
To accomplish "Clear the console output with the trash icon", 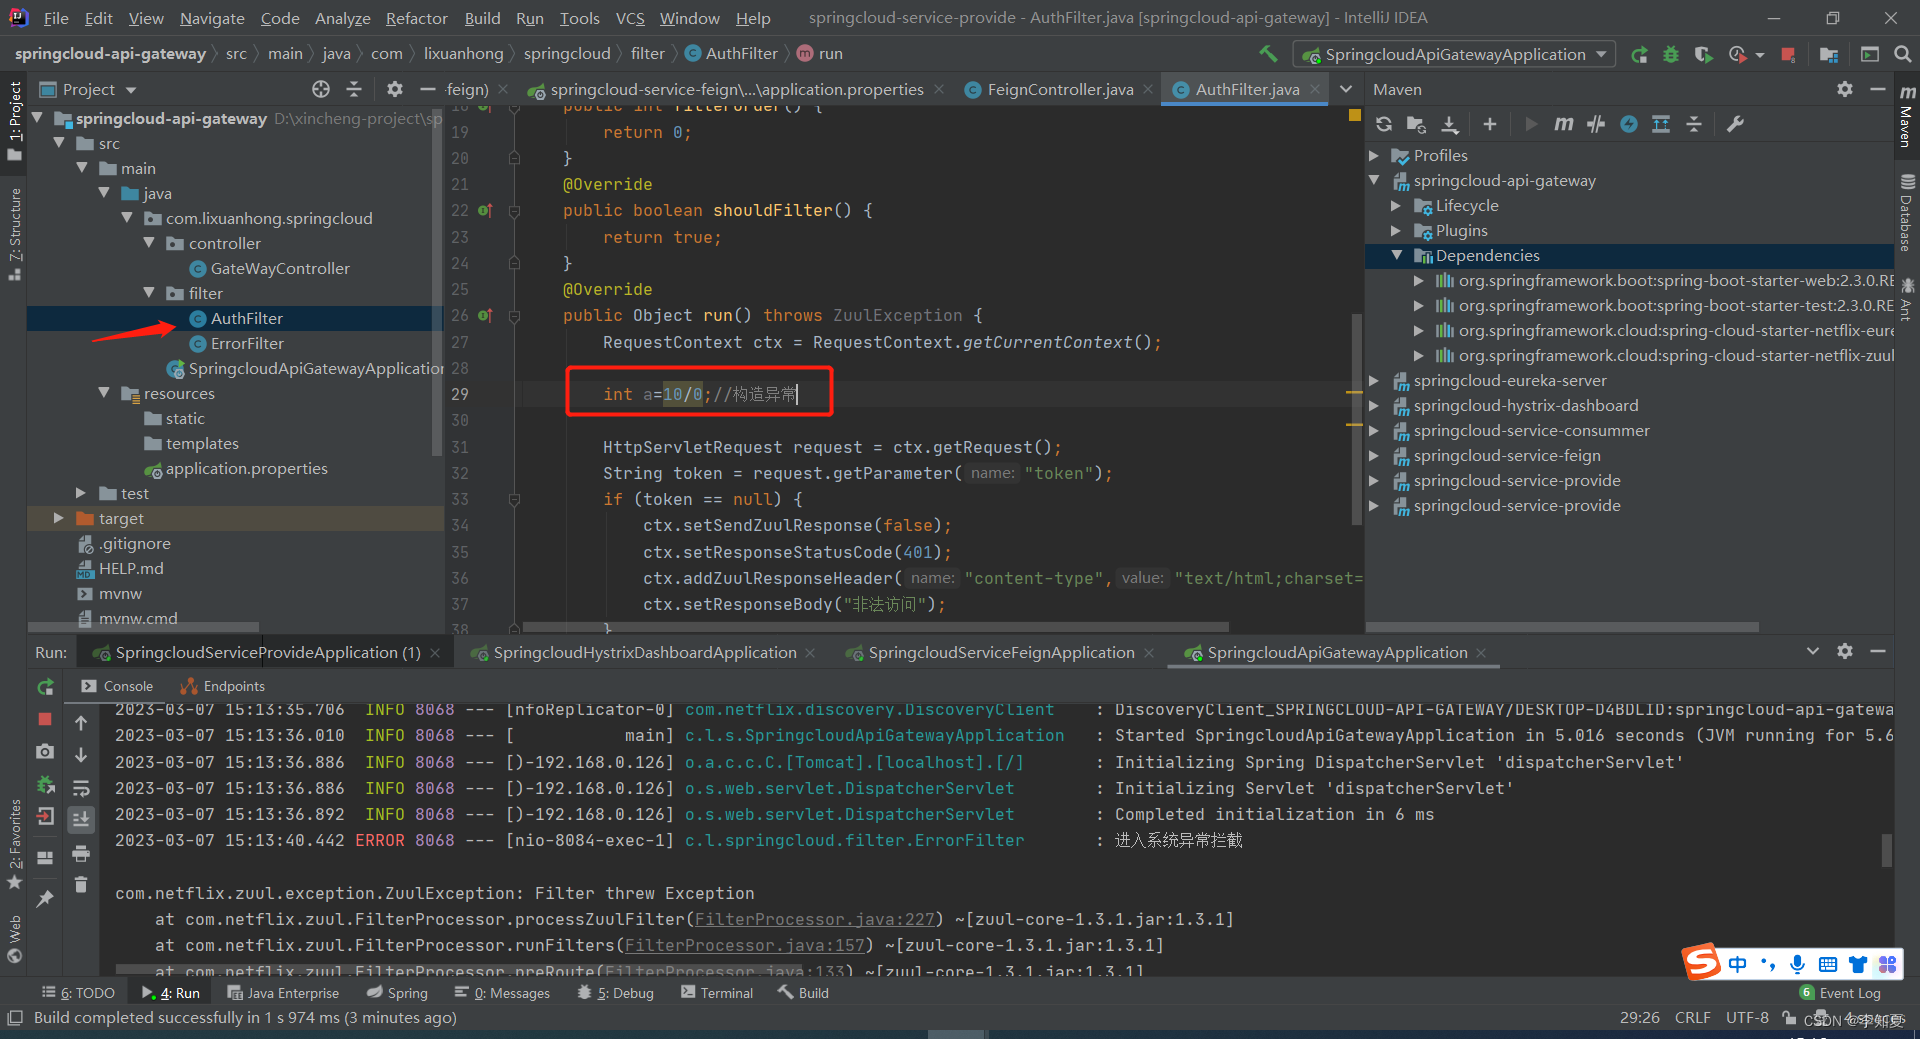I will coord(81,884).
